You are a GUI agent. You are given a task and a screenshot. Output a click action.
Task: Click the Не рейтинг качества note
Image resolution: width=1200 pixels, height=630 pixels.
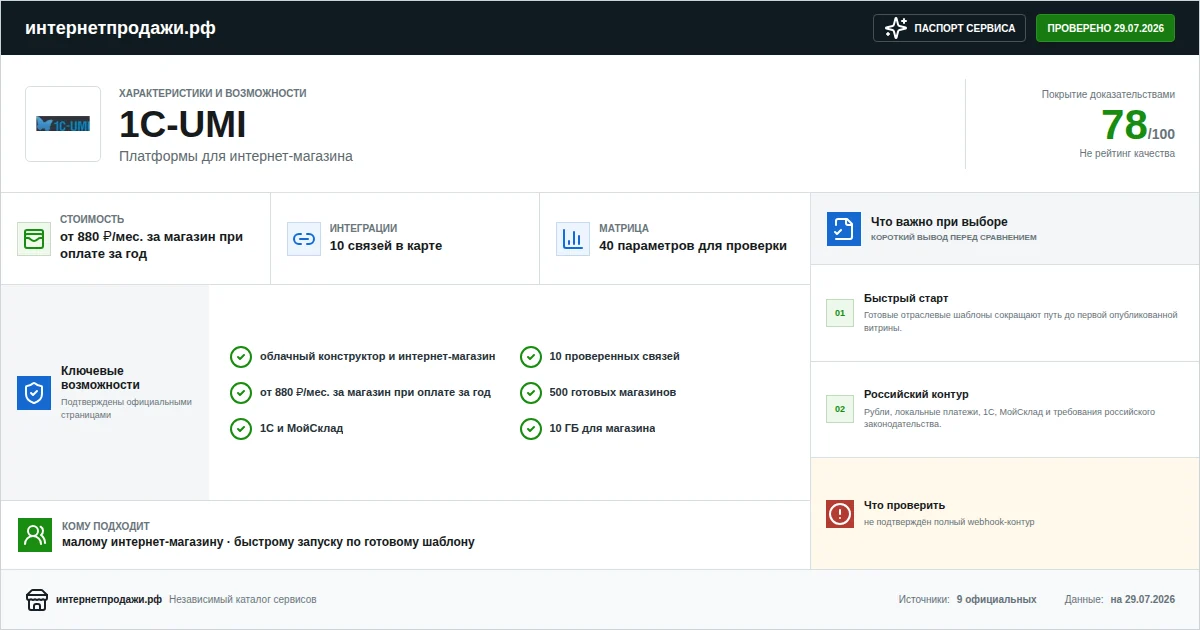click(x=1127, y=154)
